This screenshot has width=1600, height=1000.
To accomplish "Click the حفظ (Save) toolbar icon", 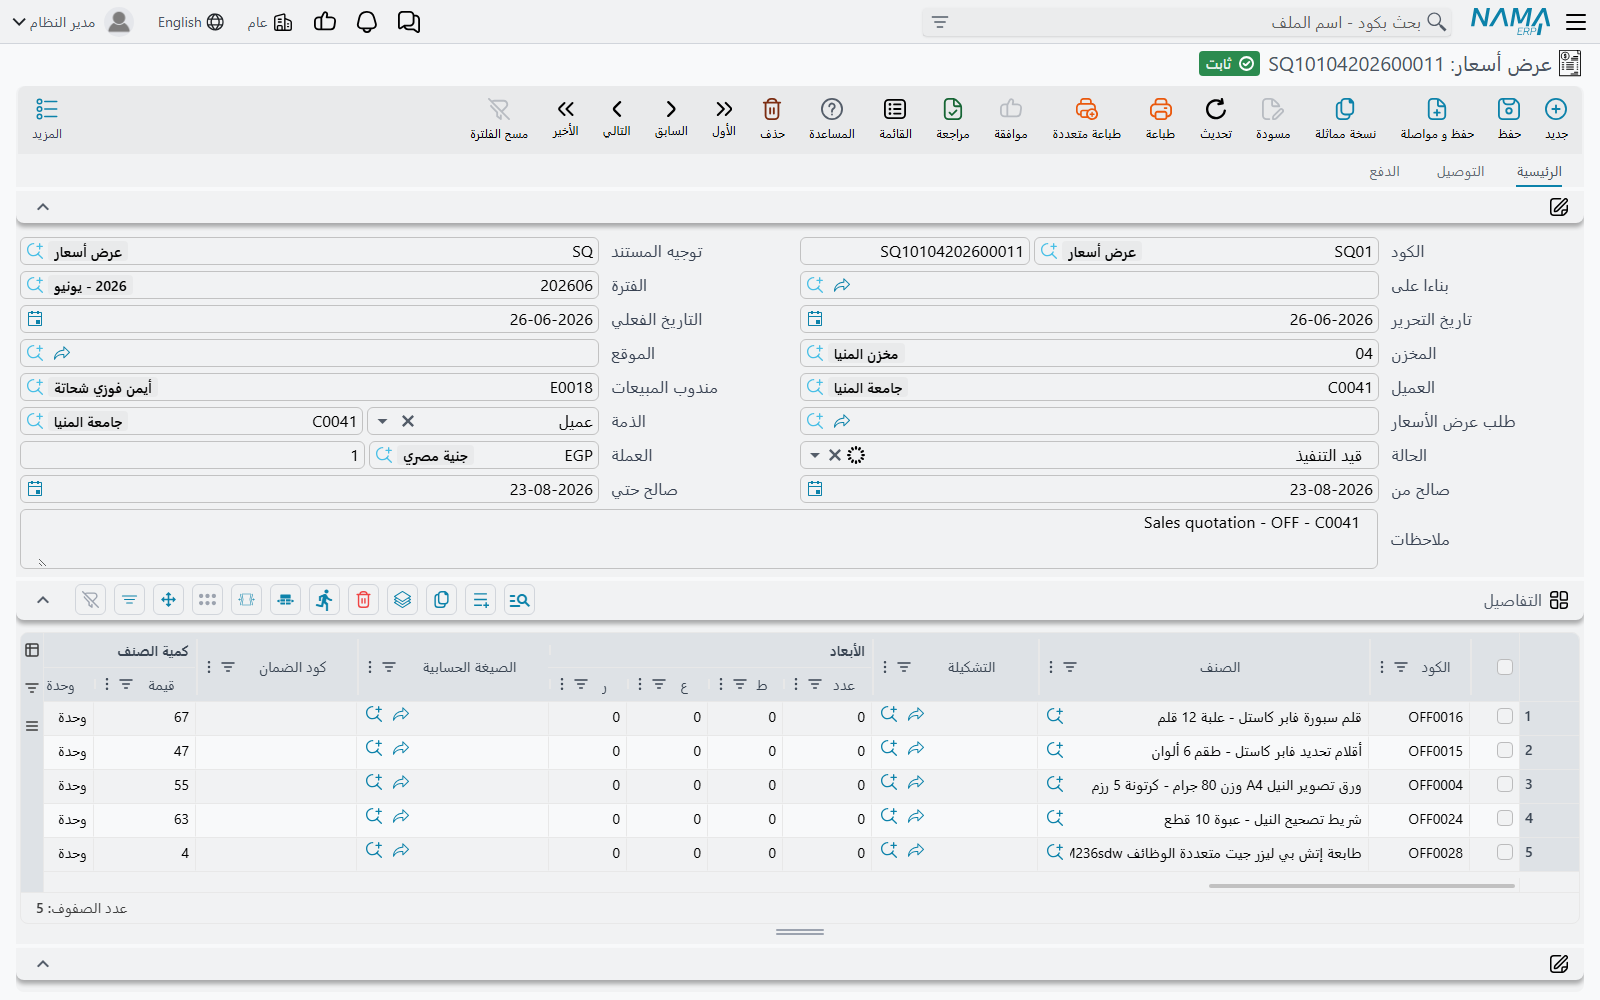I will pos(1509,109).
